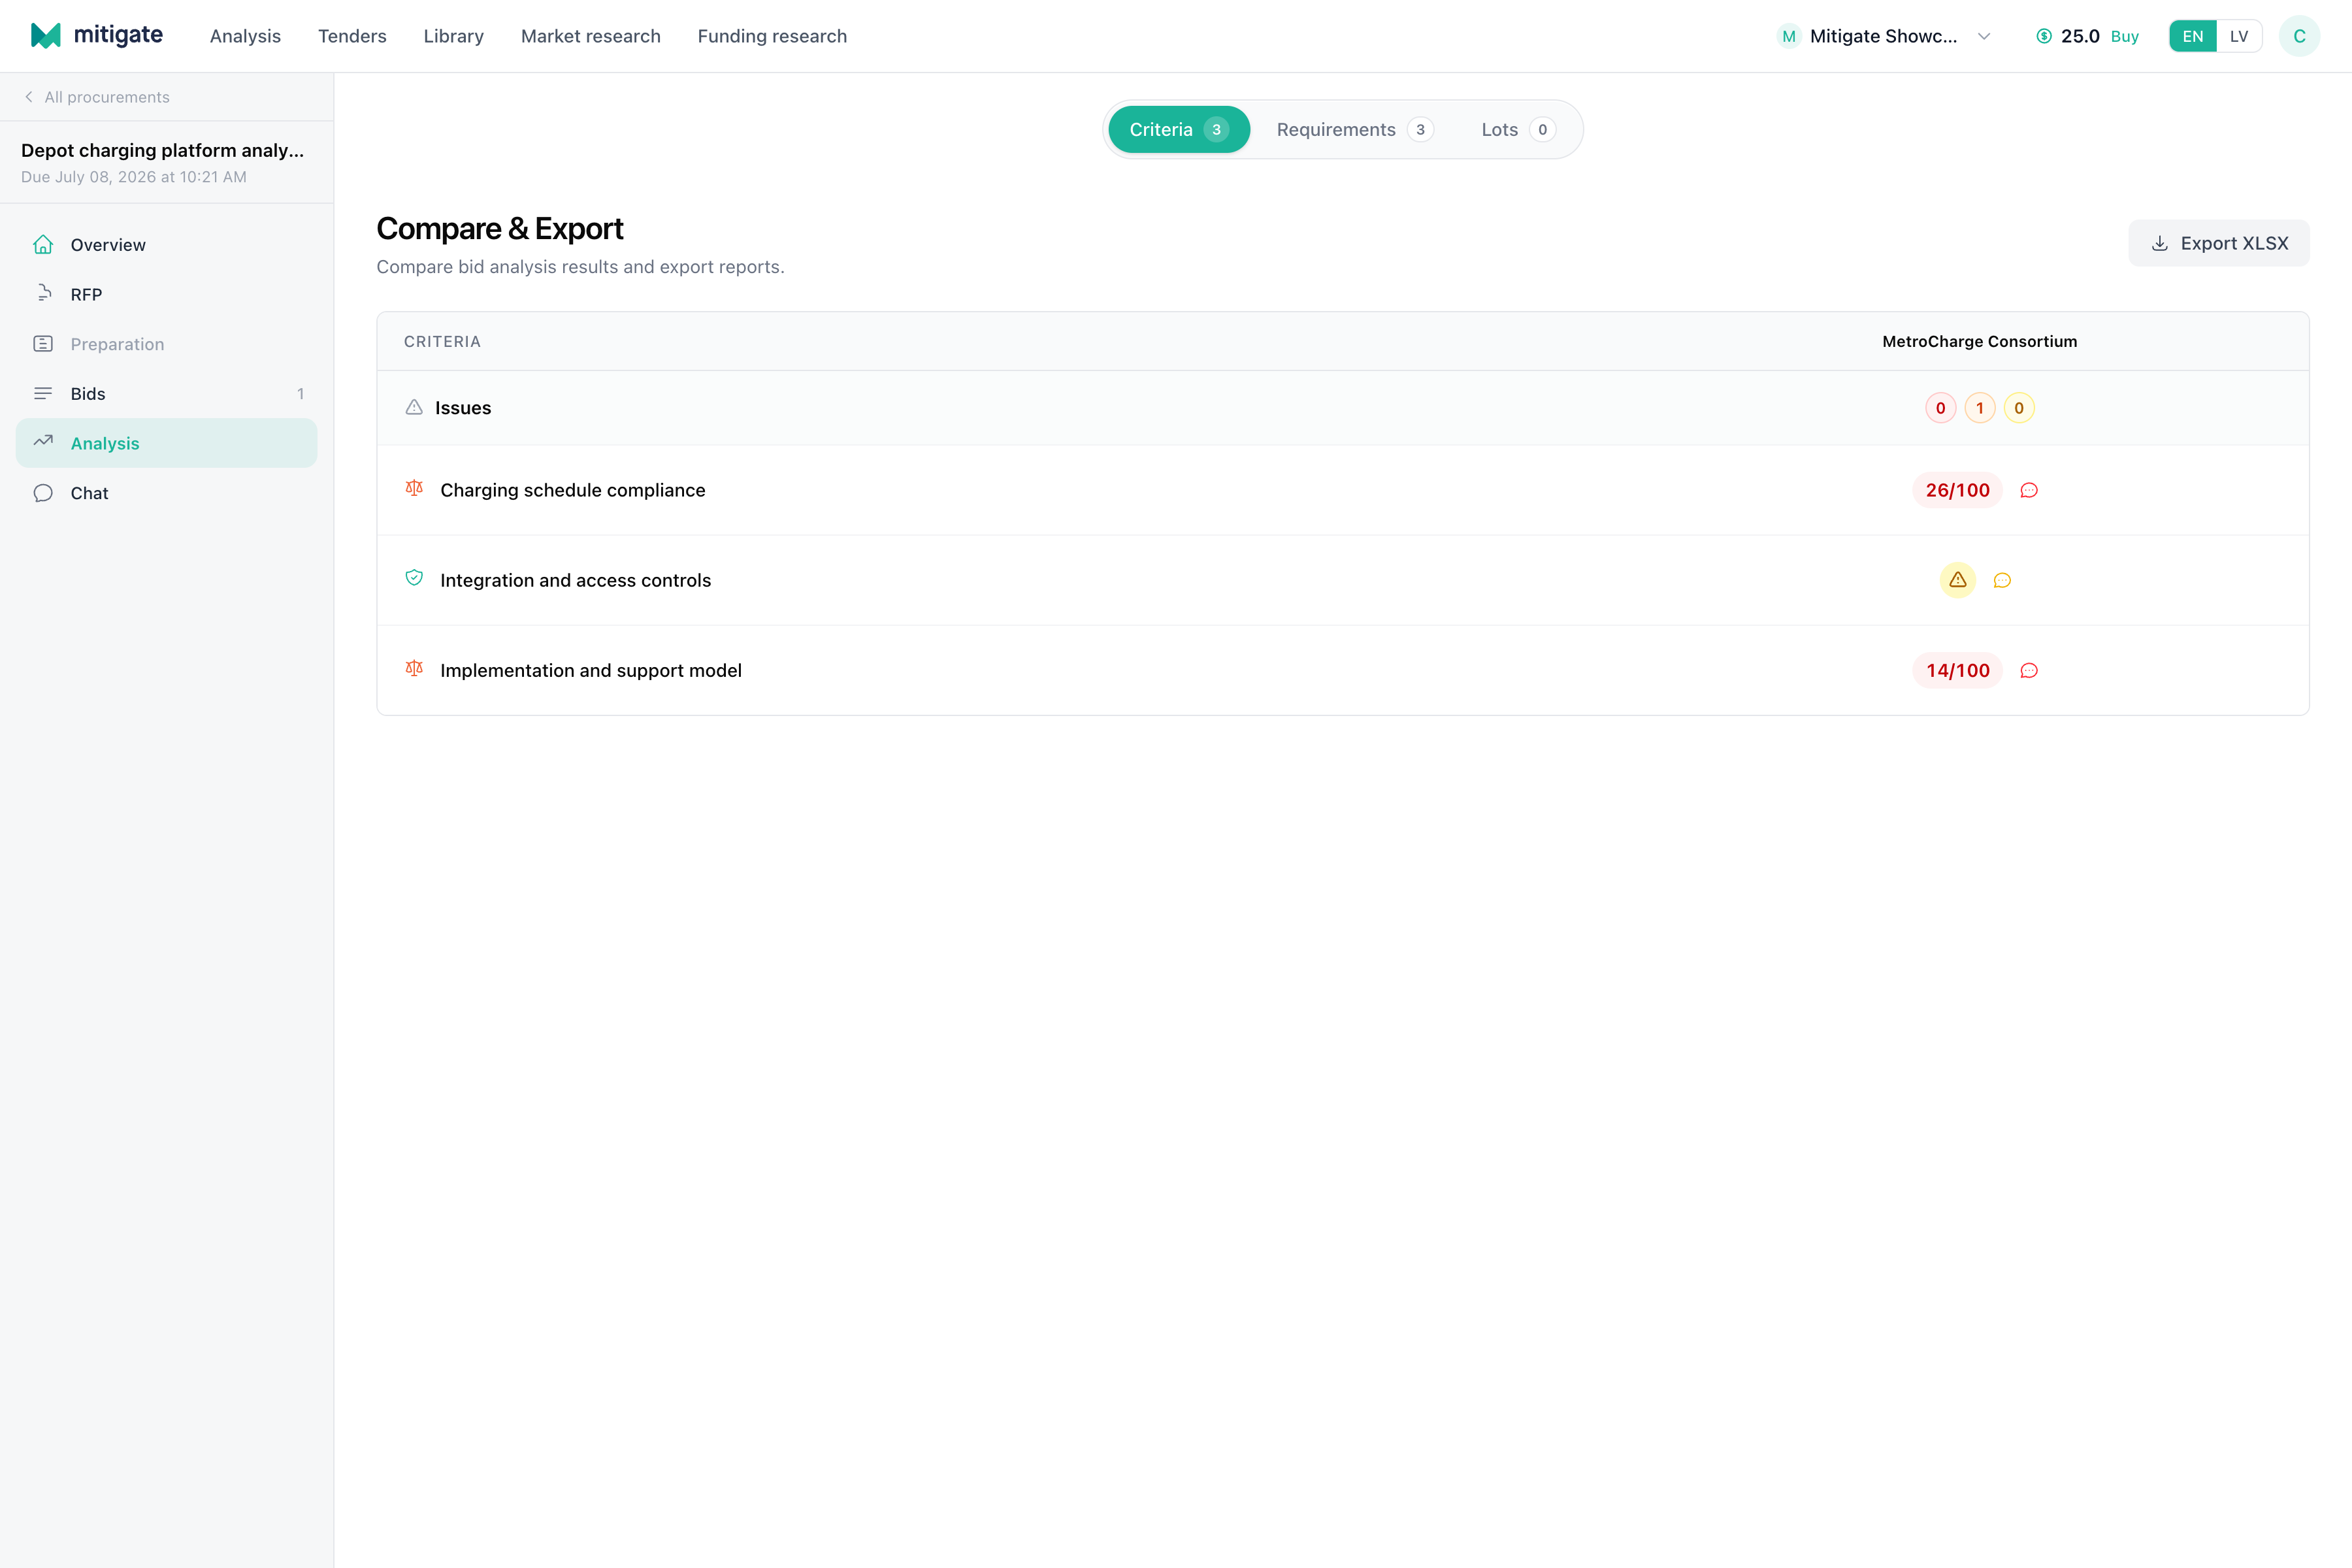Click the 14/100 score badge

pos(1957,670)
